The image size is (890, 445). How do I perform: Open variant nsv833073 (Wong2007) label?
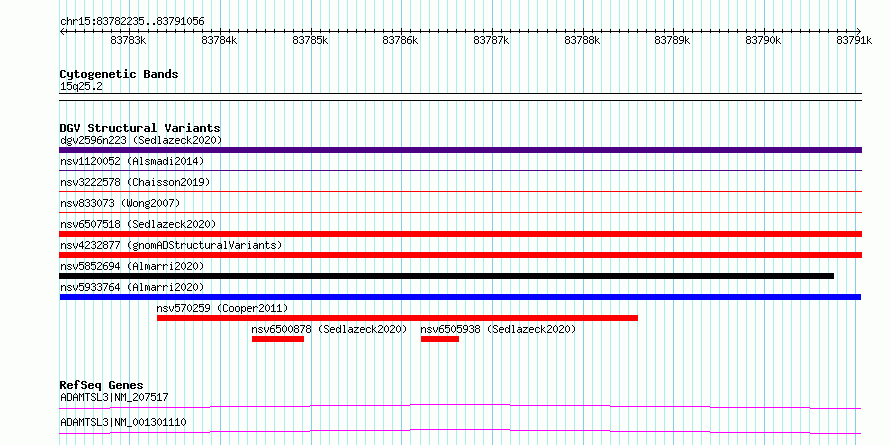(120, 203)
